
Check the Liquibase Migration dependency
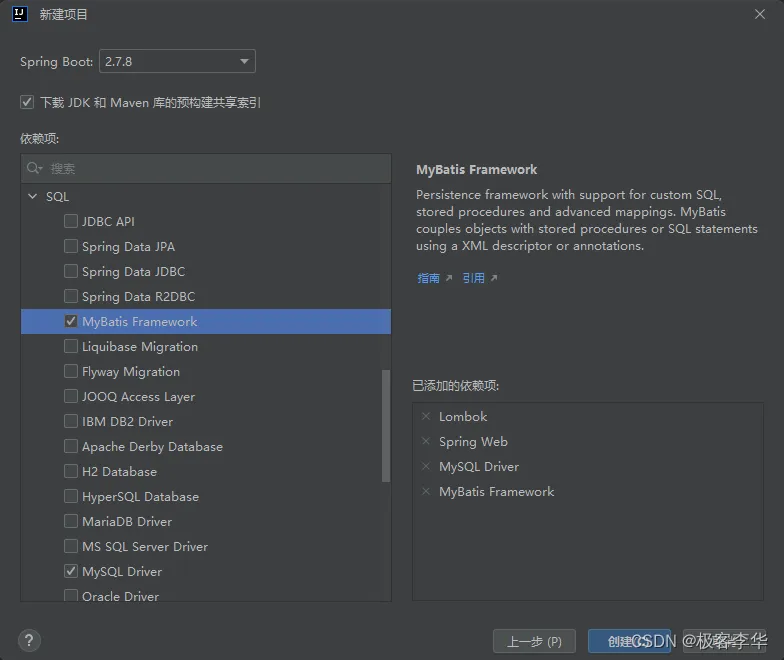[71, 346]
